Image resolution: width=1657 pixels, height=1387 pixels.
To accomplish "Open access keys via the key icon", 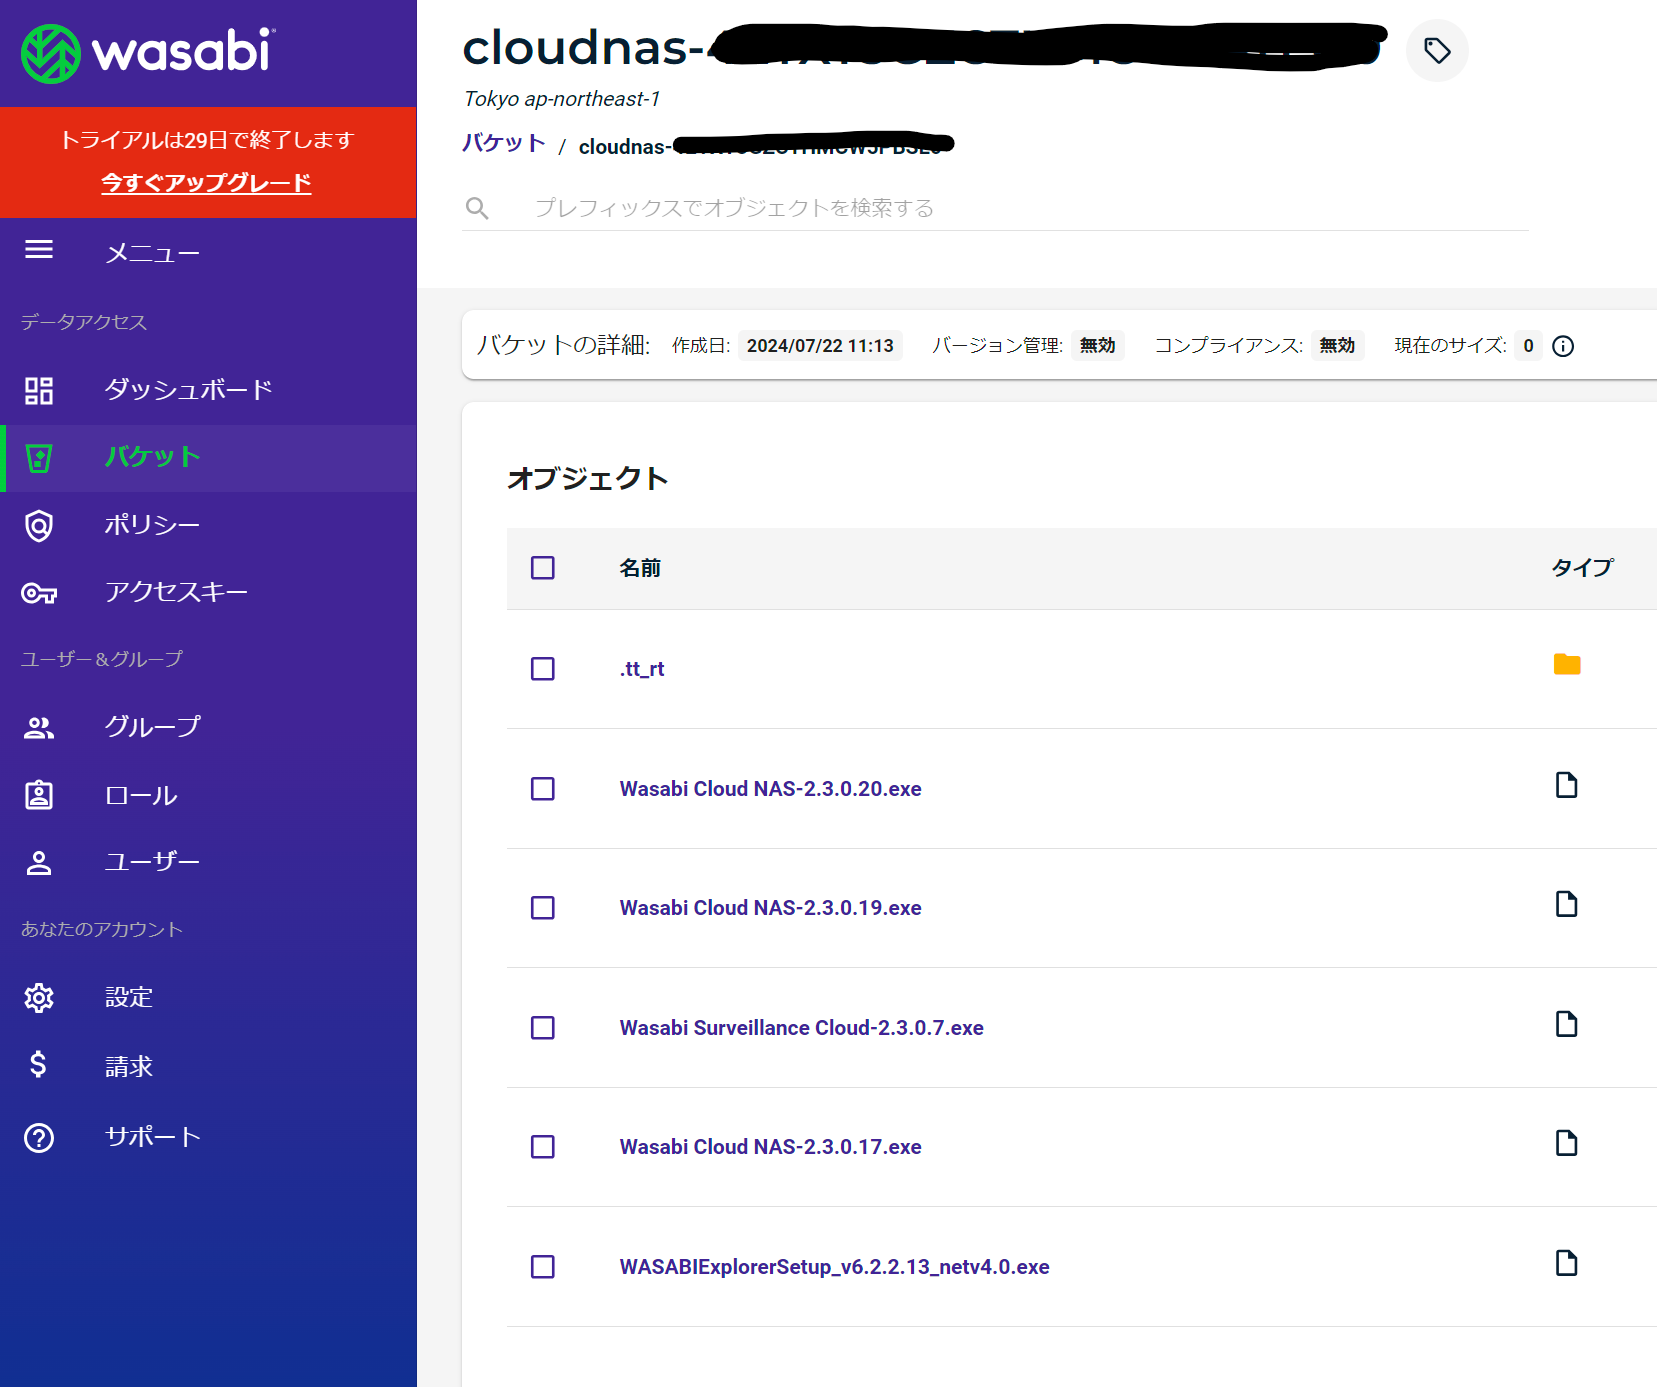I will click(x=38, y=592).
